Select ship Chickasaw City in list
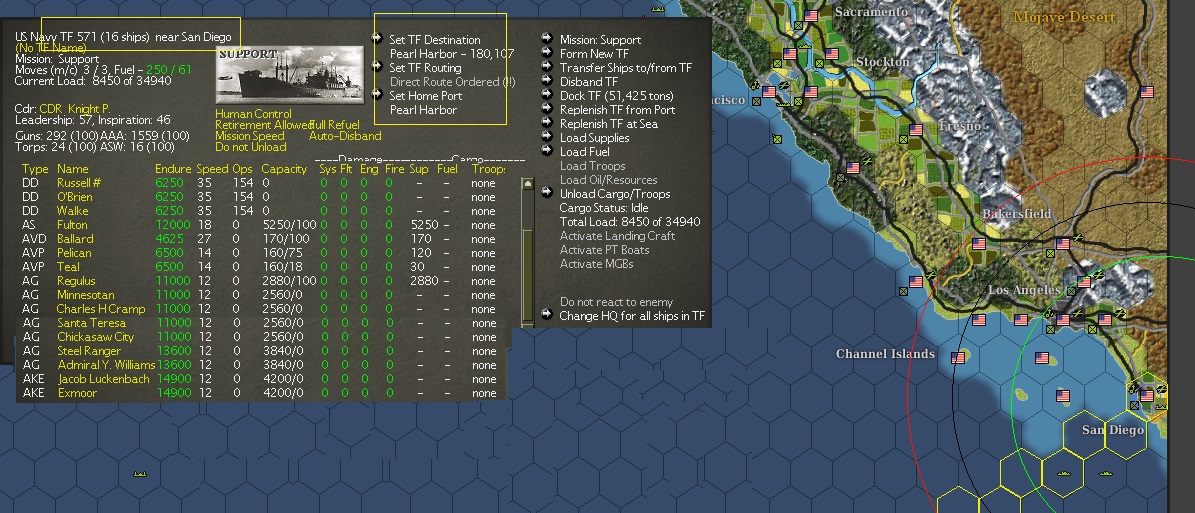This screenshot has width=1195, height=513. (x=95, y=337)
